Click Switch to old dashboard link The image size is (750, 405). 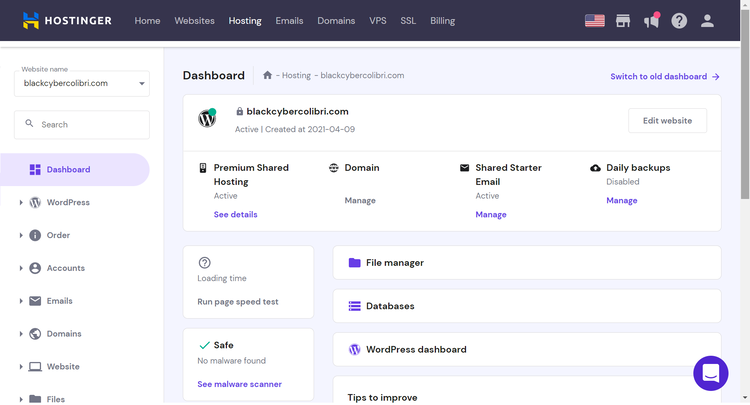pos(665,77)
